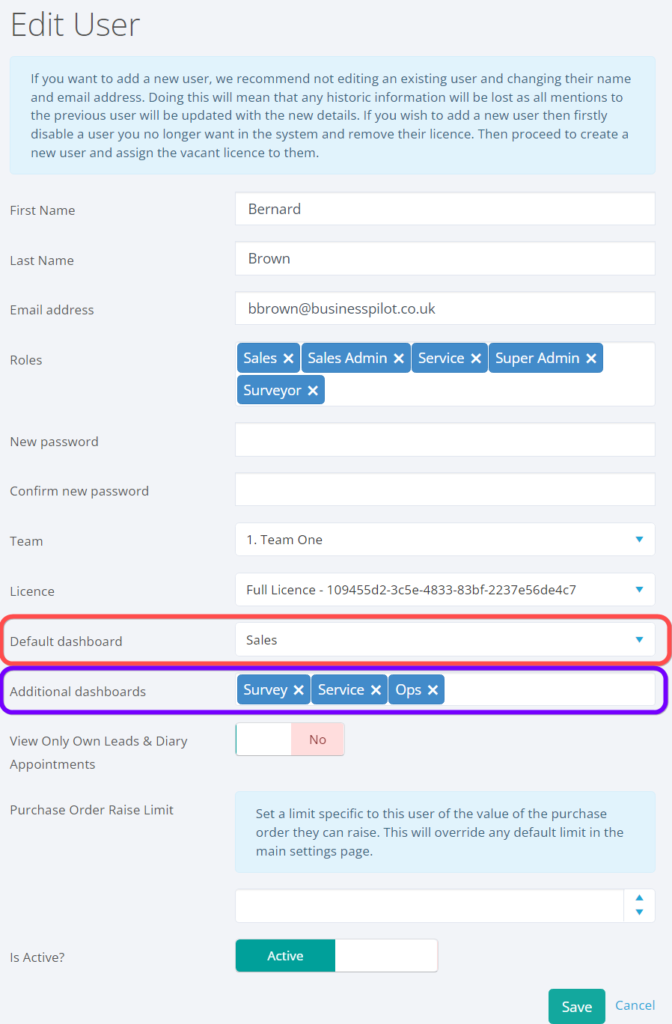The height and width of the screenshot is (1024, 672).
Task: Open the Team dropdown
Action: (x=445, y=540)
